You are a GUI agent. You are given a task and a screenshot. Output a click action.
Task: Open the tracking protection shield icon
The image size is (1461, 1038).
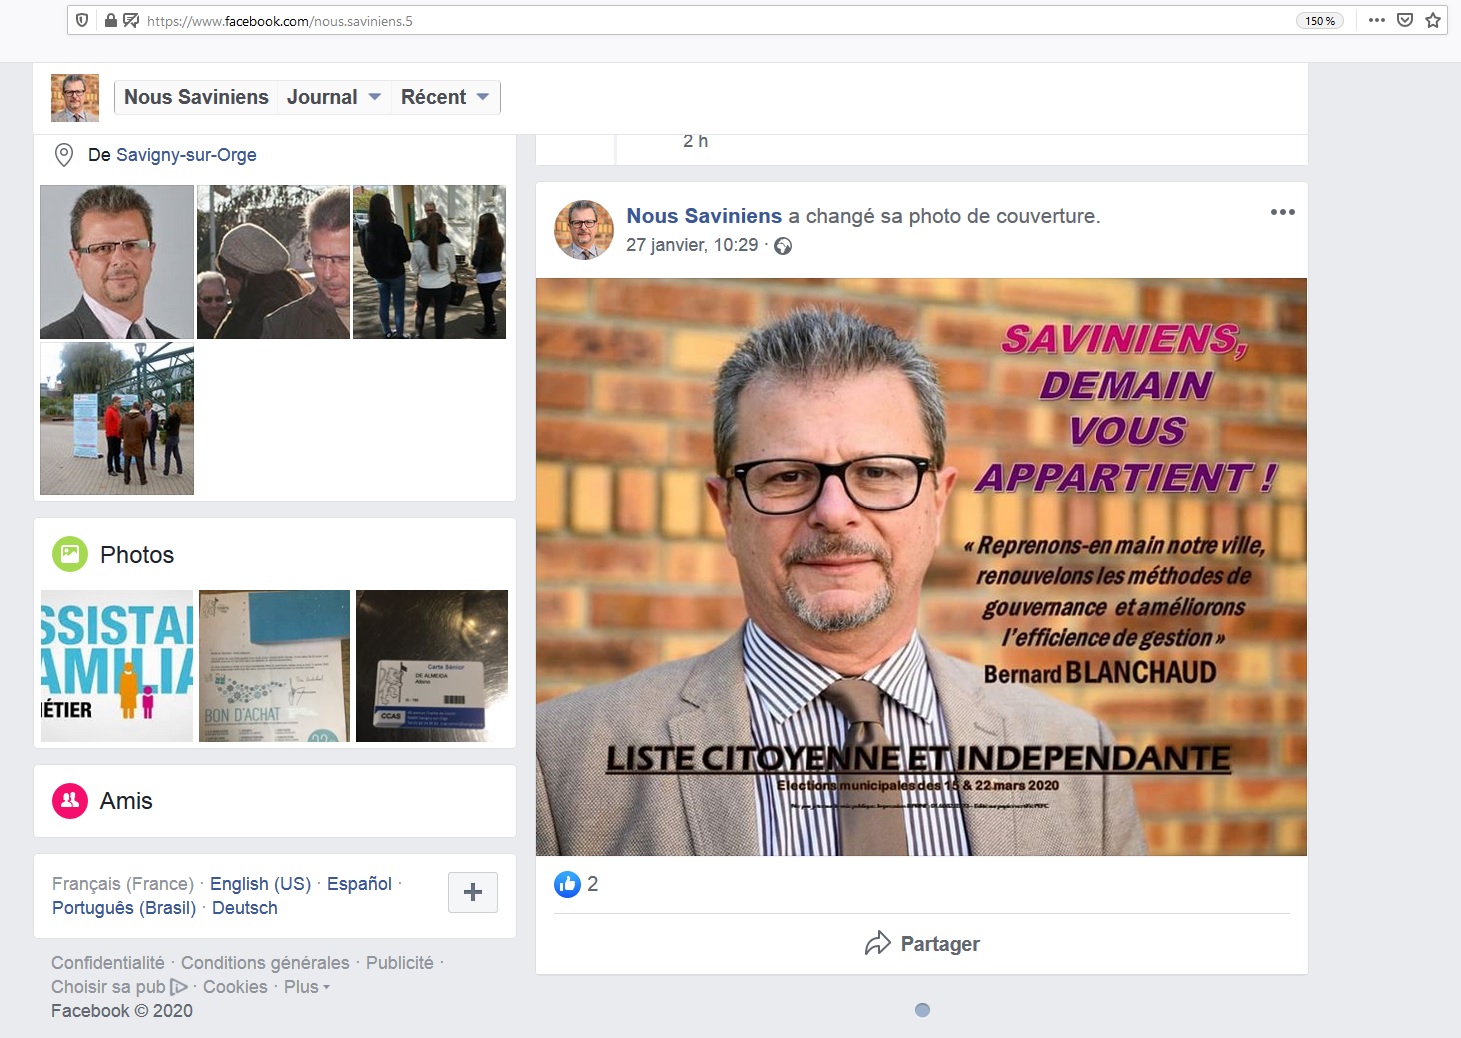pyautogui.click(x=83, y=21)
